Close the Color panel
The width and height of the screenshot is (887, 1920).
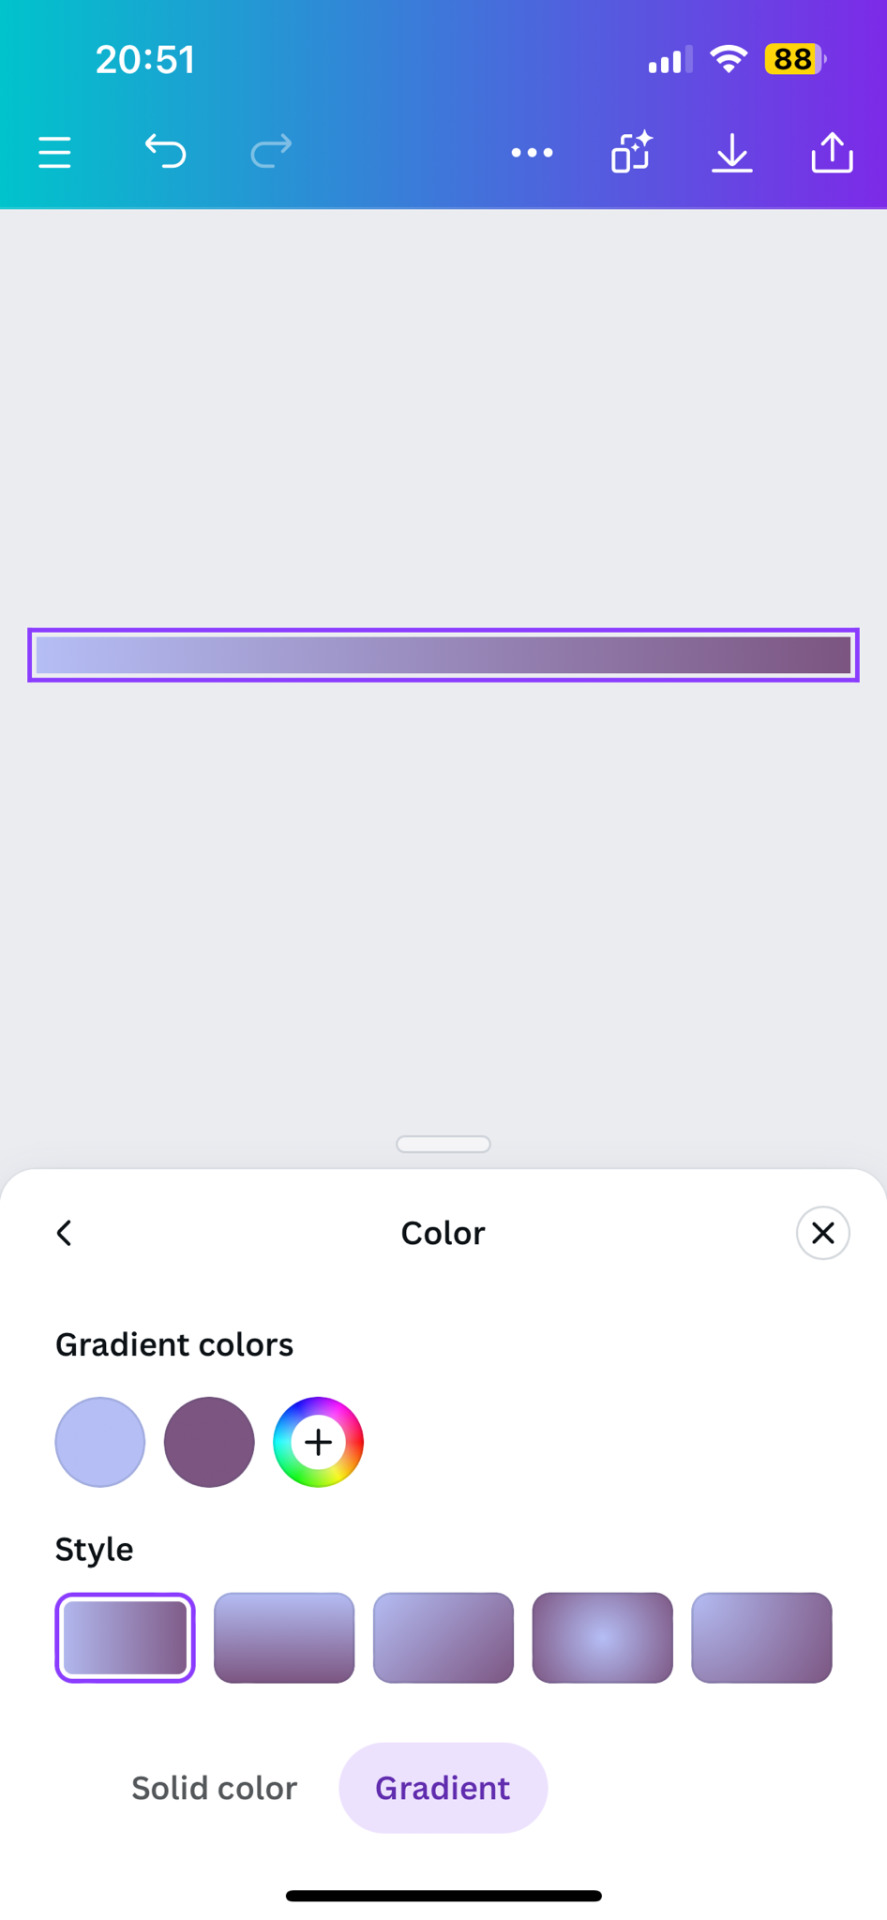(x=823, y=1233)
